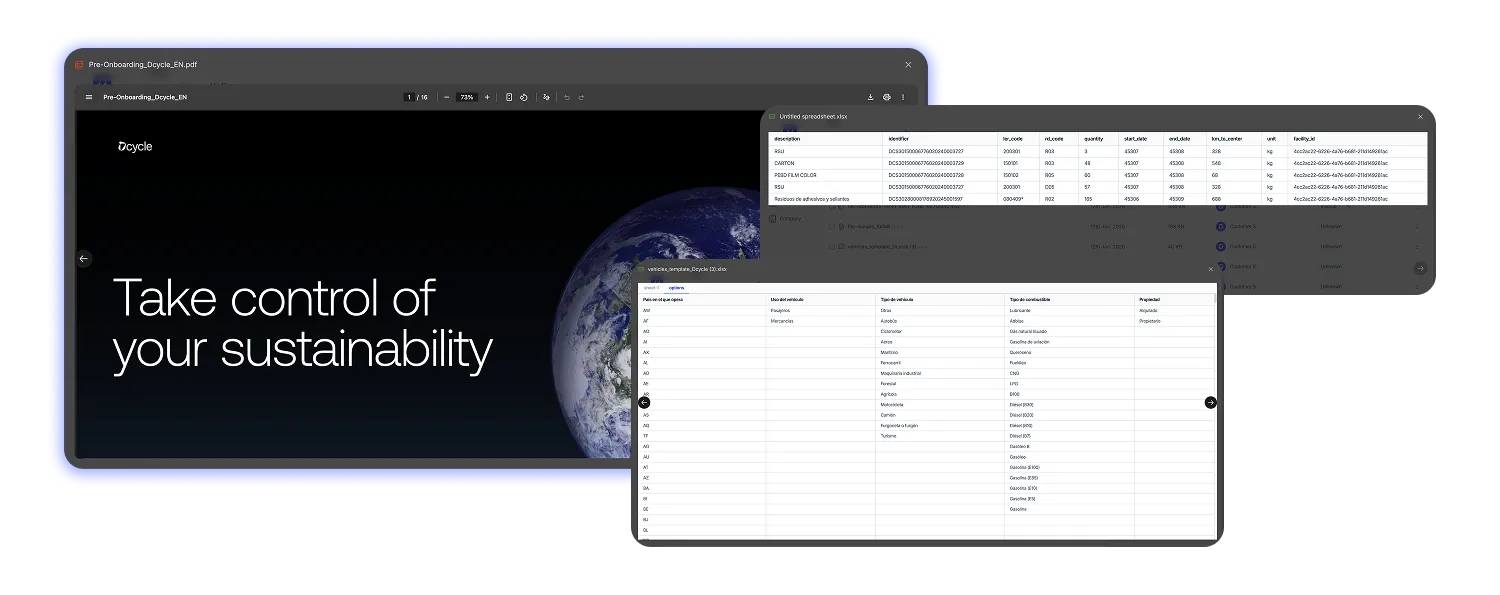The width and height of the screenshot is (1500, 595).
Task: Open the kebab menu on the vehicles_template row
Action: tap(1416, 247)
